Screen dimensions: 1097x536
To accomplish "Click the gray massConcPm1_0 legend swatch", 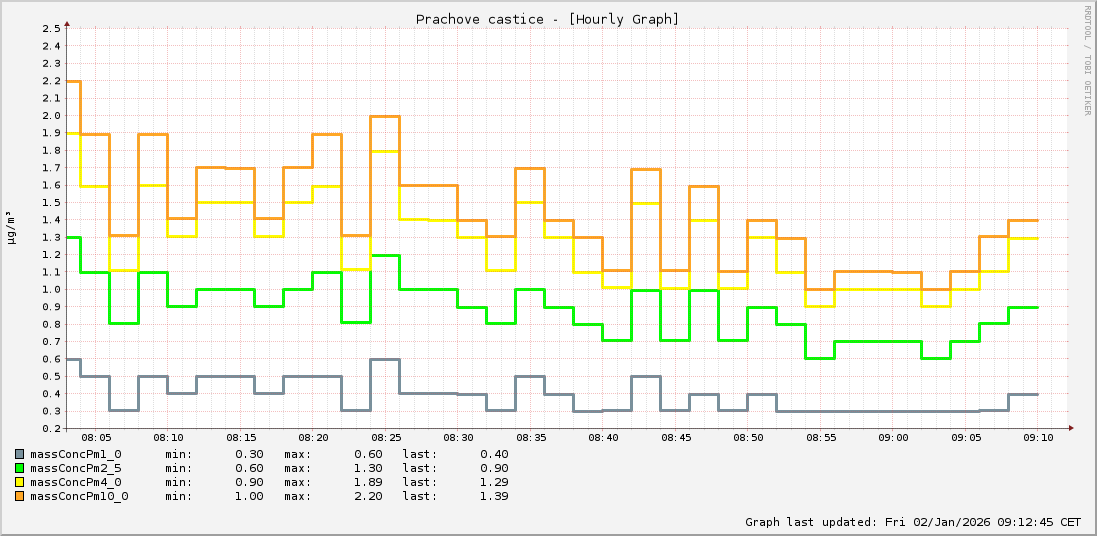I will [x=19, y=454].
